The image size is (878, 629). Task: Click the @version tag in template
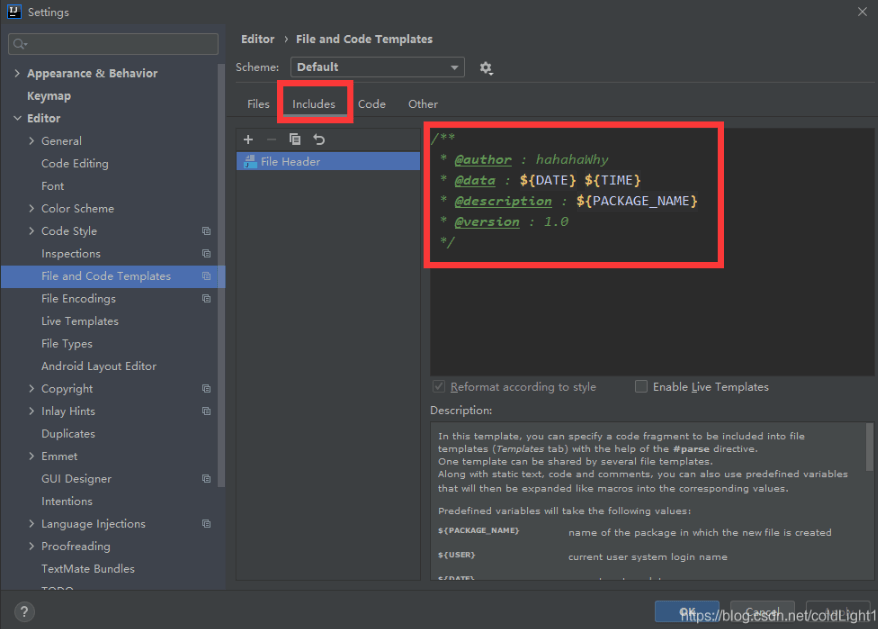tap(487, 222)
